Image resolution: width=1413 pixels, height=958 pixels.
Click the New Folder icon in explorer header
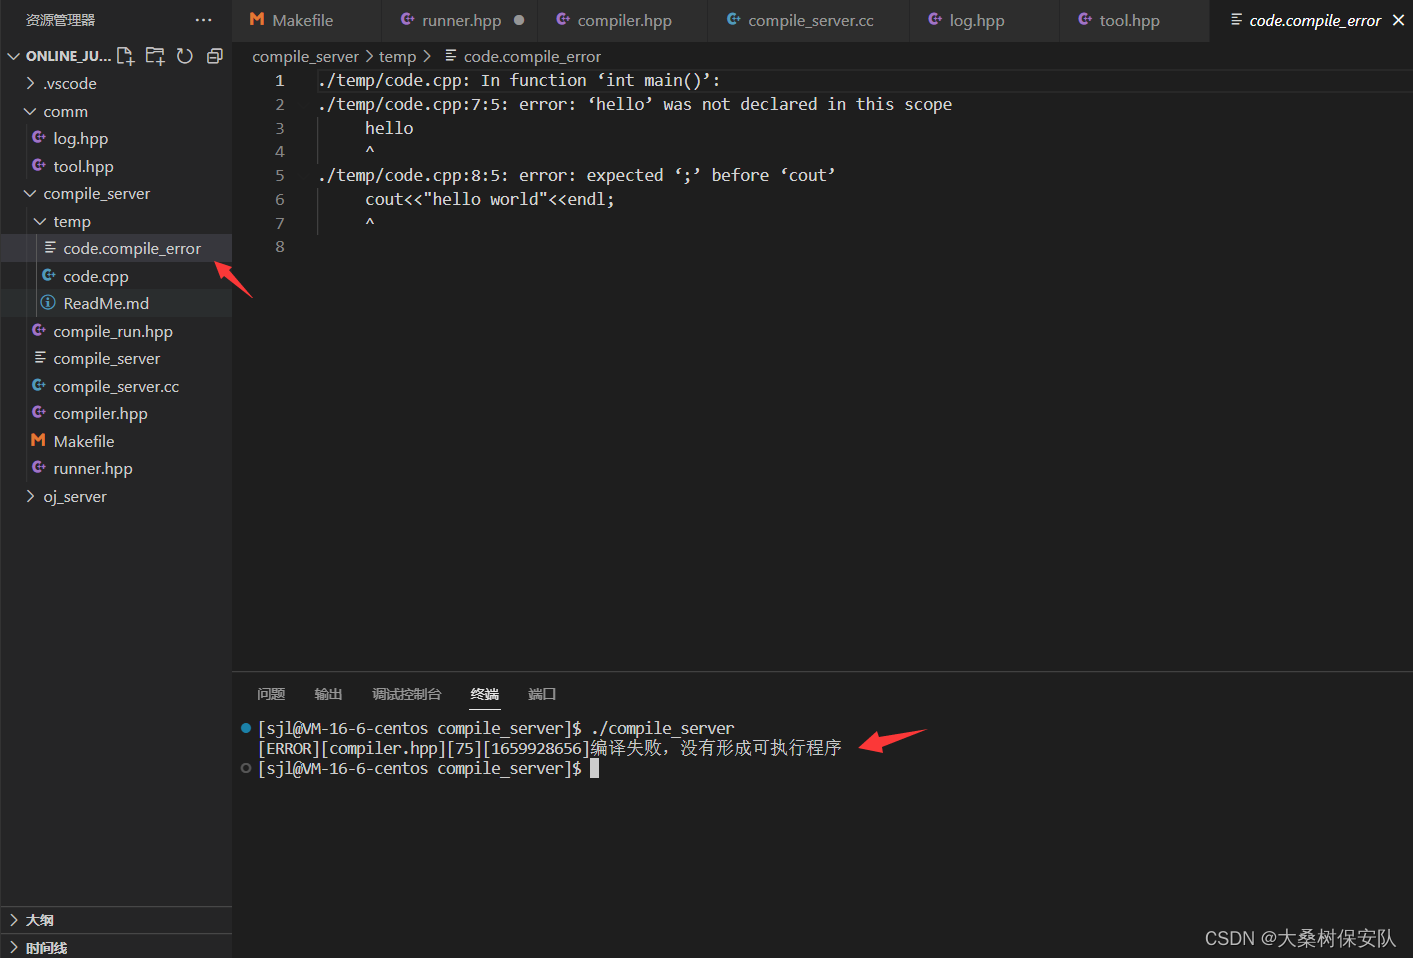pyautogui.click(x=155, y=56)
